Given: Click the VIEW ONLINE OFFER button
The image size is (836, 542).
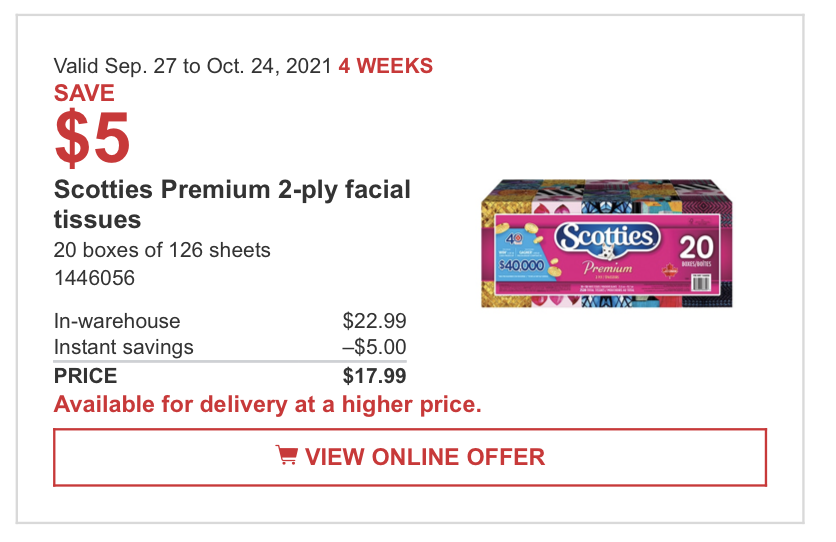Looking at the screenshot, I should (409, 457).
